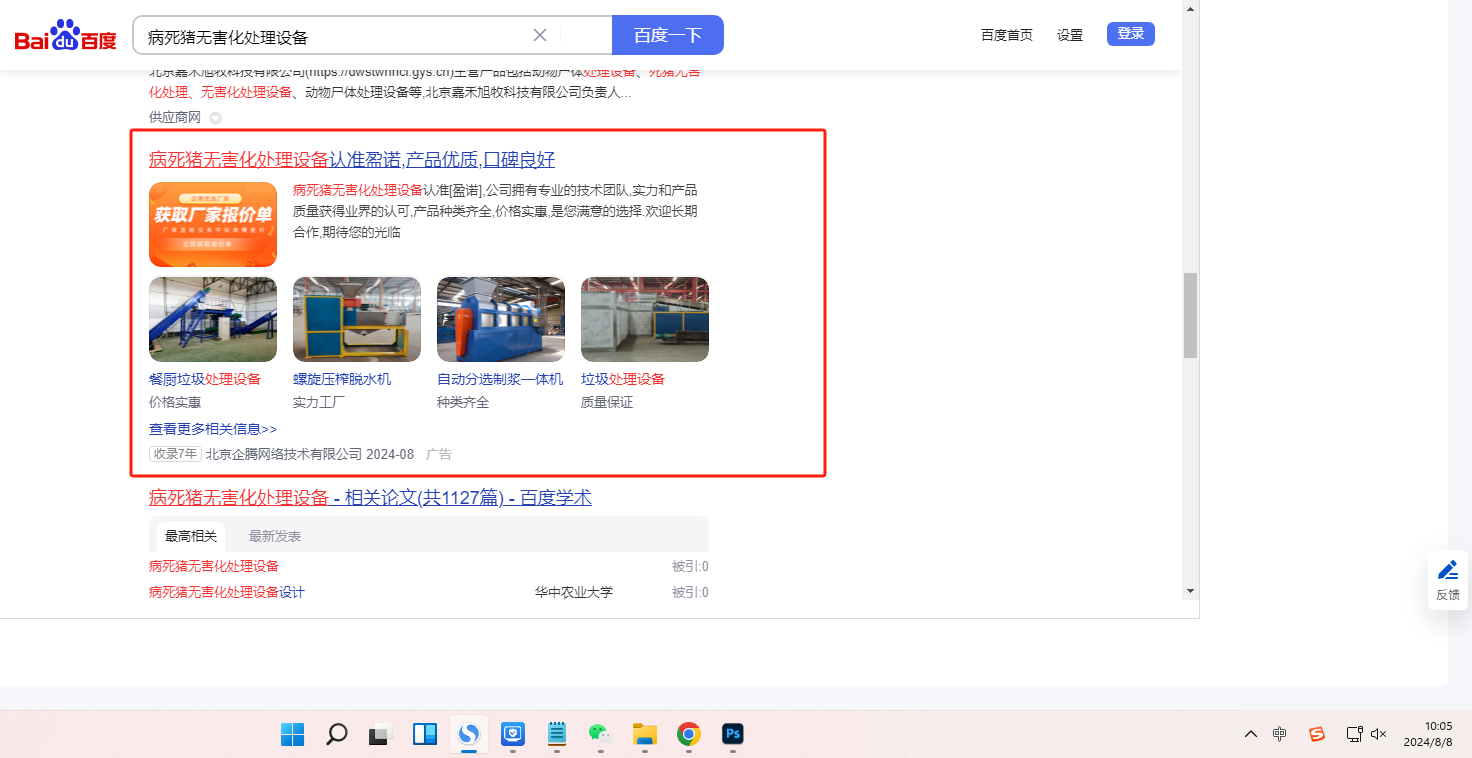Click 查看更多相关信息>> link
This screenshot has height=758, width=1472.
213,429
